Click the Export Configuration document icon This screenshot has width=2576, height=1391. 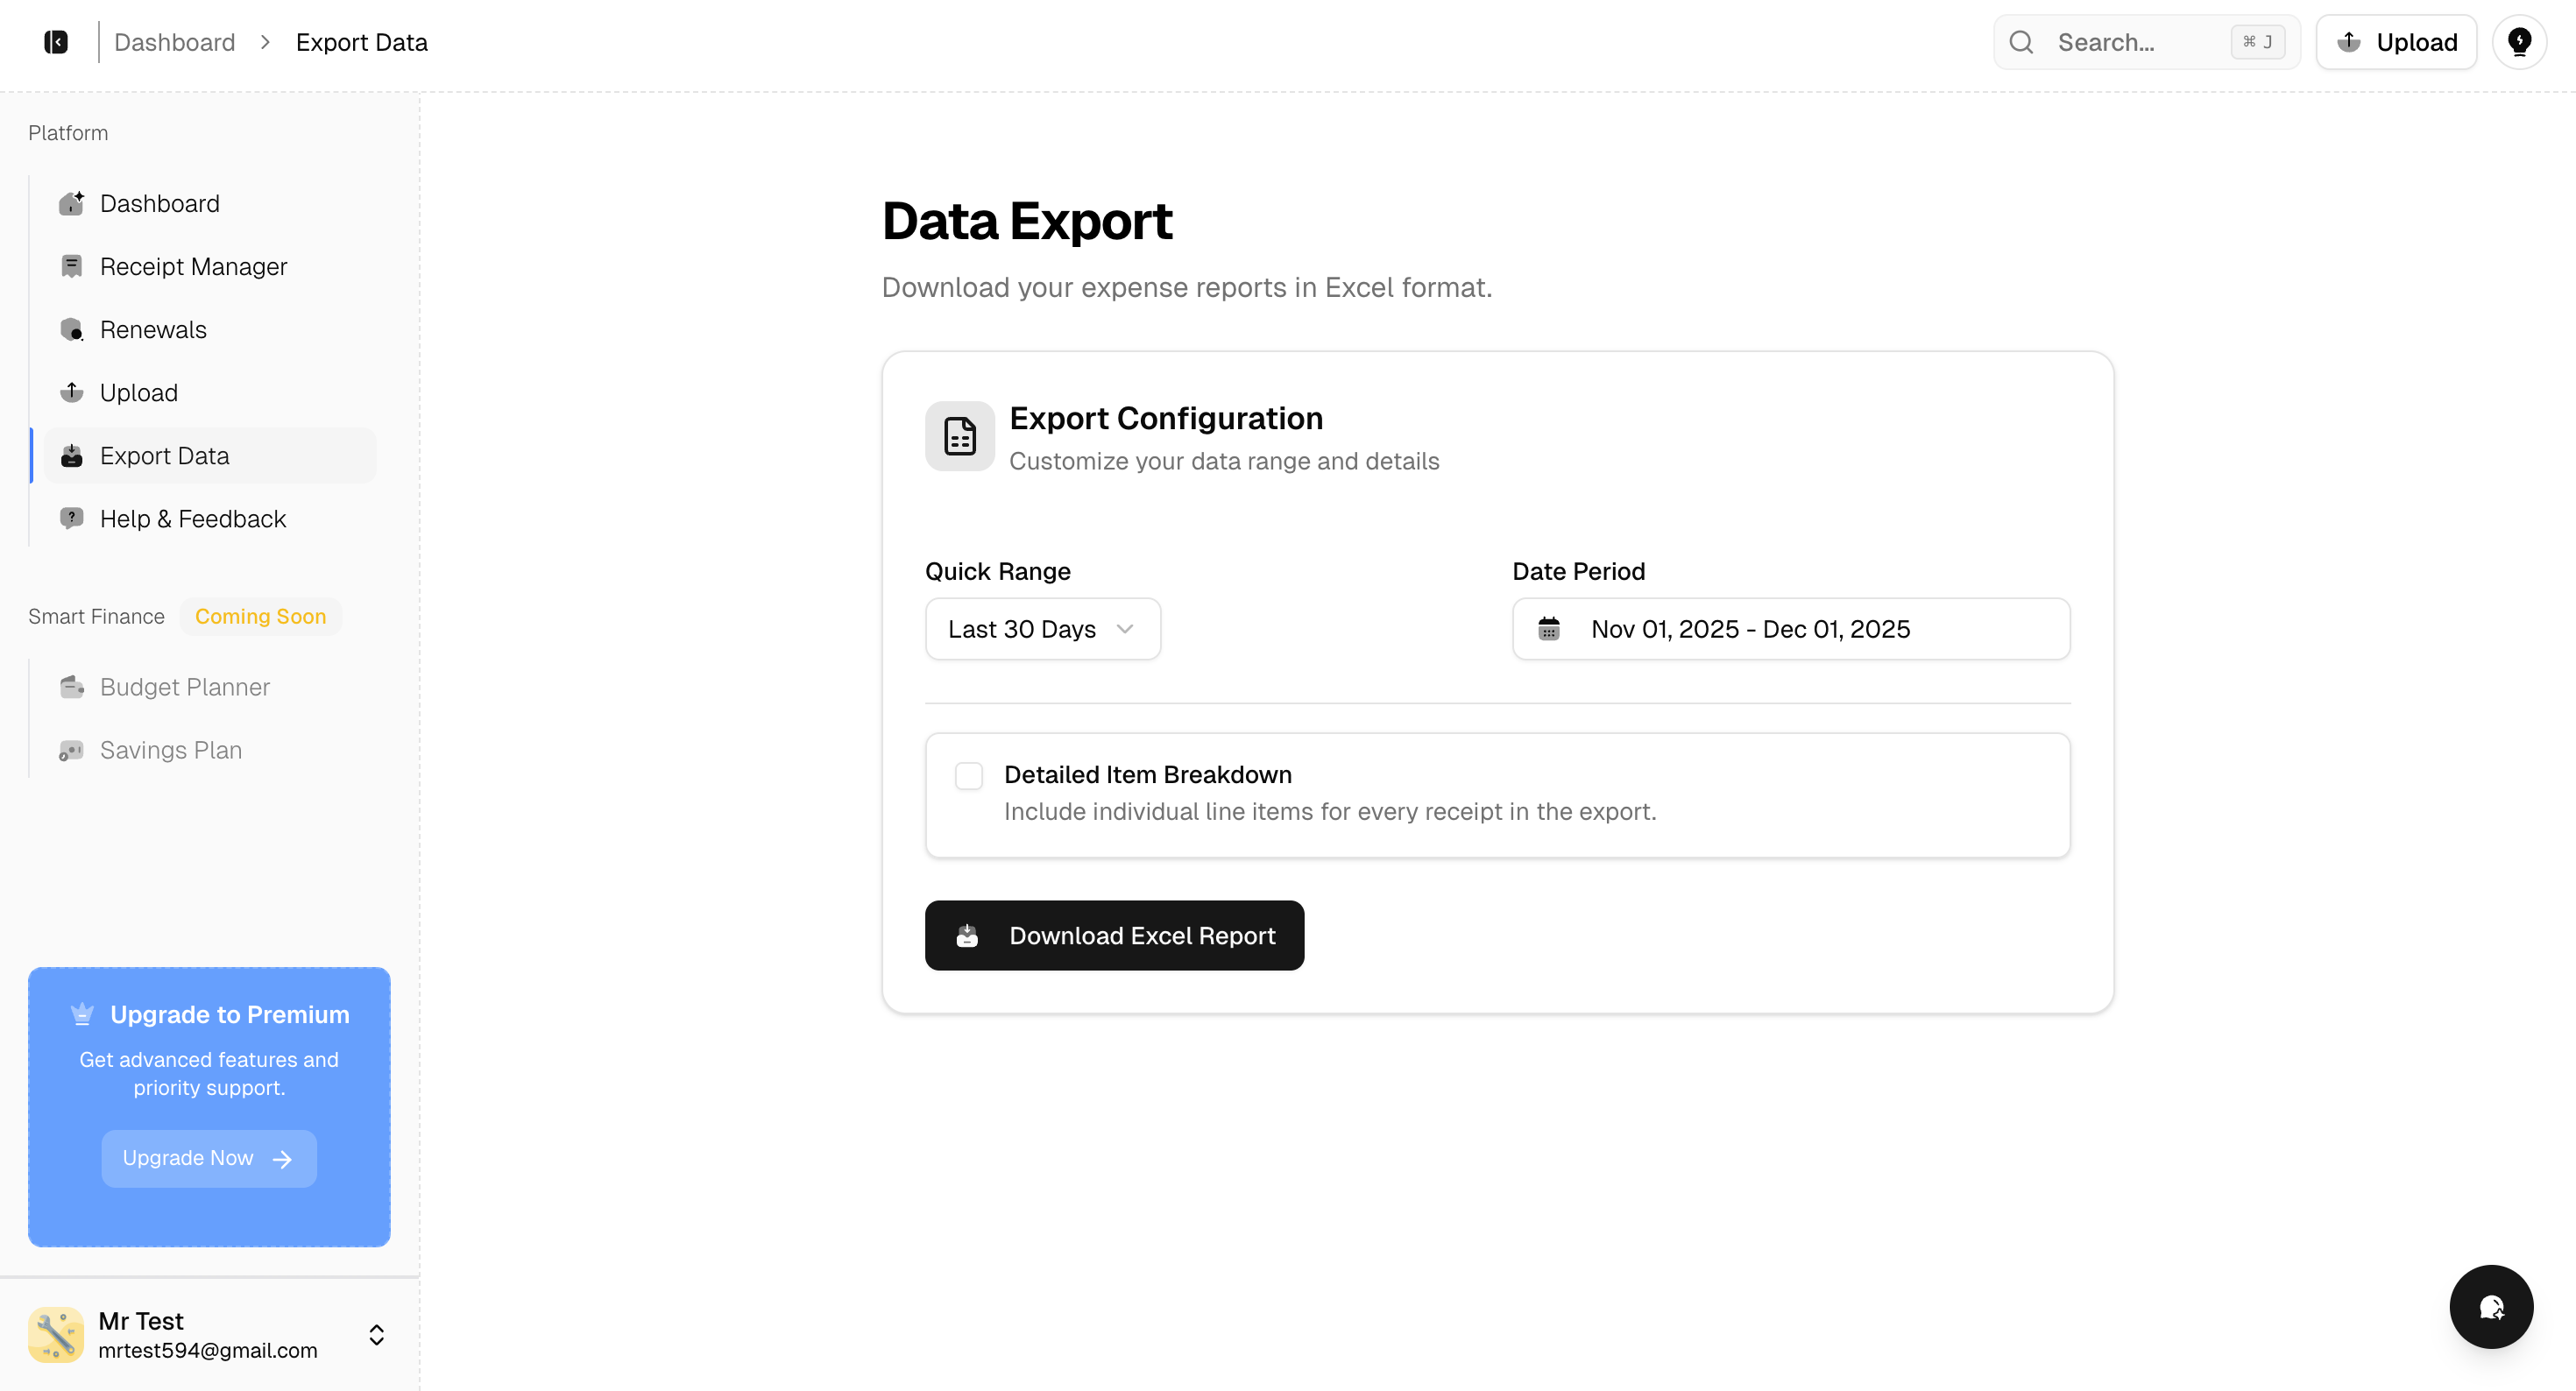pos(959,436)
